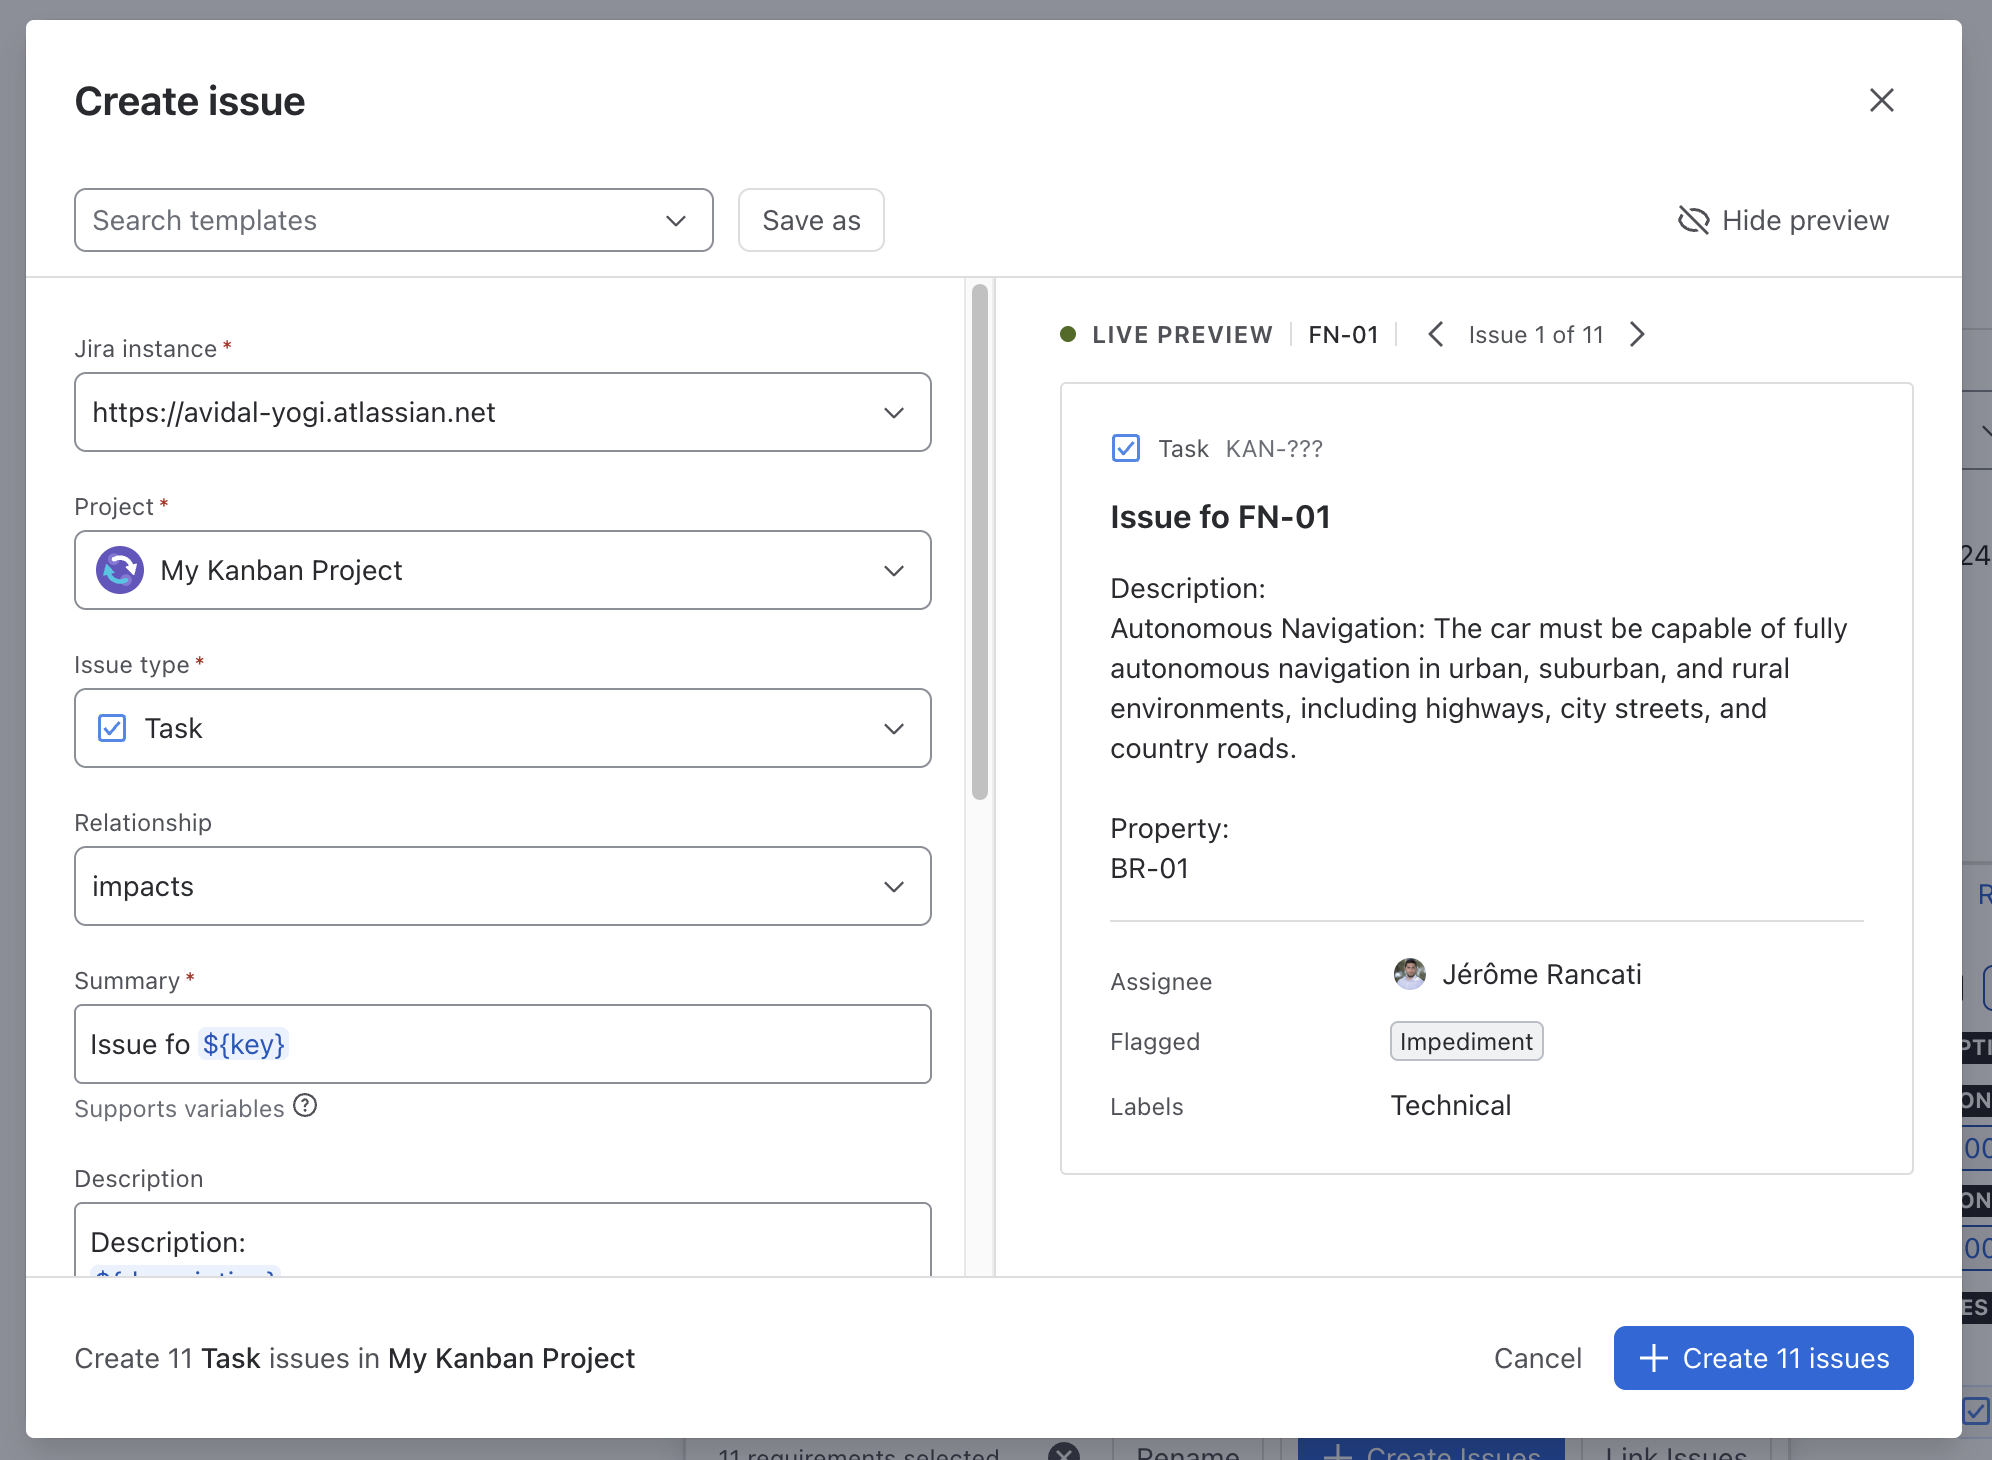This screenshot has height=1460, width=1992.
Task: Open the Supports variables help icon
Action: (x=305, y=1106)
